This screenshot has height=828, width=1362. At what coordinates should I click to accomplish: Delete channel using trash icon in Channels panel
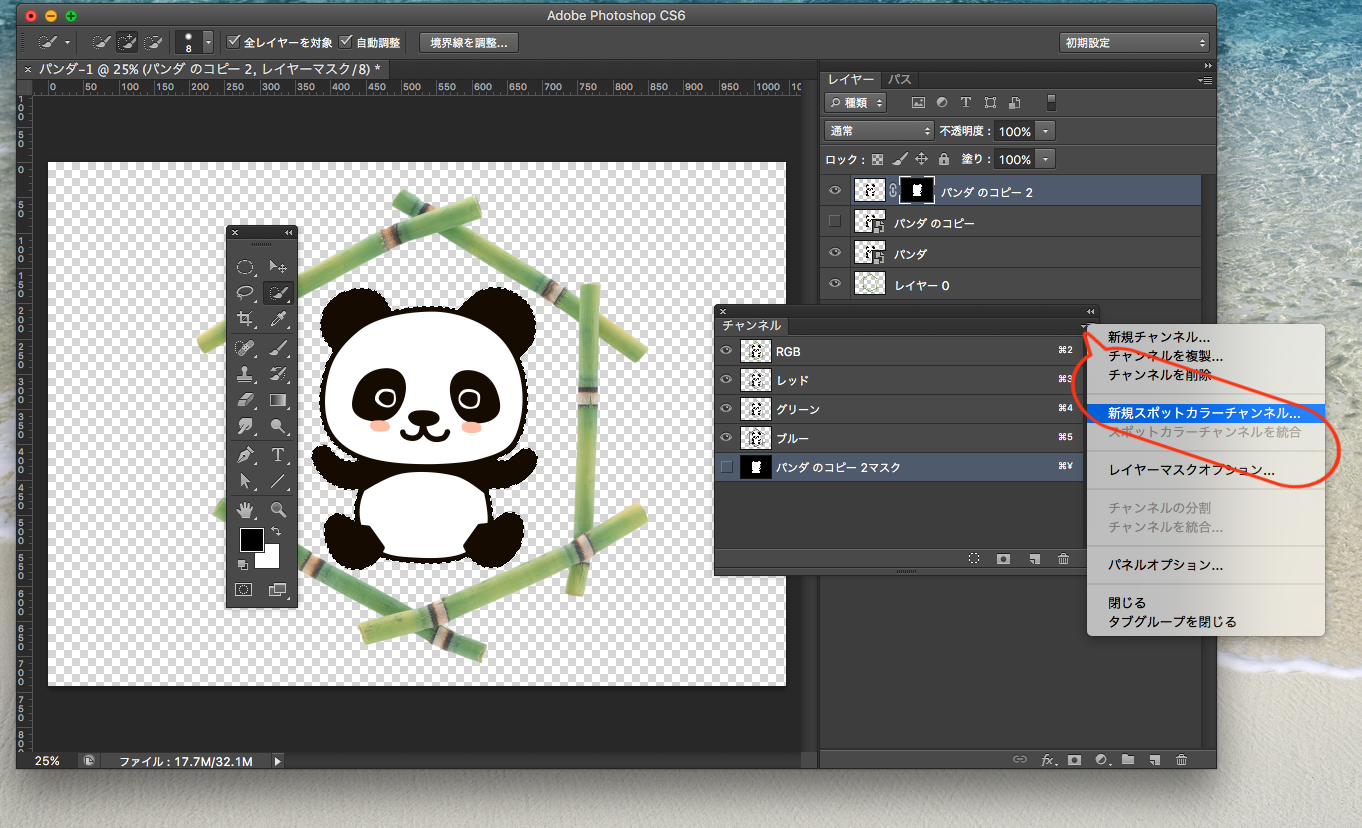1064,559
